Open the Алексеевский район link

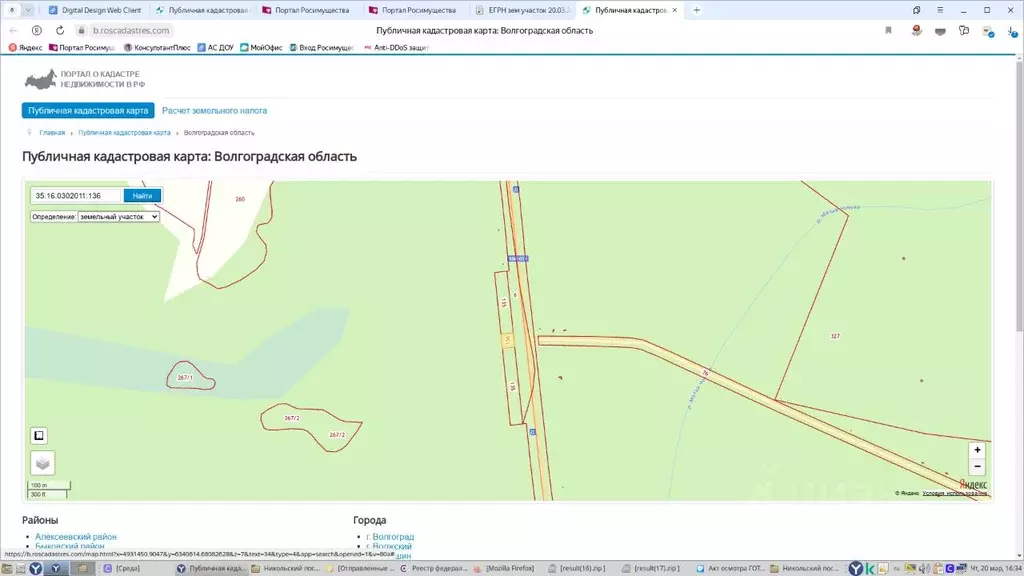75,537
